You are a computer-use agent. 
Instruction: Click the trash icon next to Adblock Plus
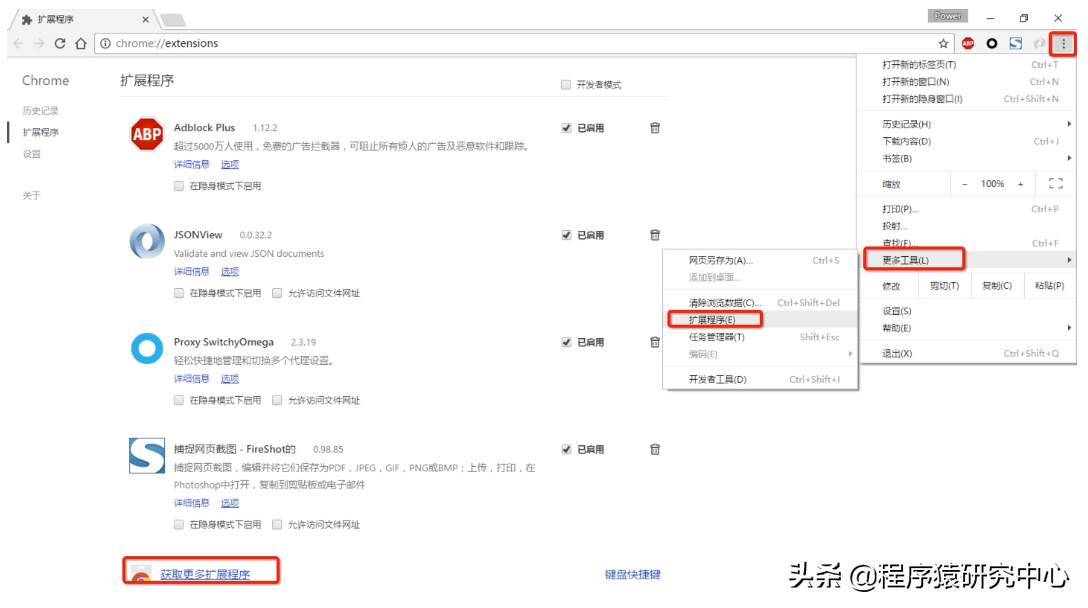tap(655, 127)
